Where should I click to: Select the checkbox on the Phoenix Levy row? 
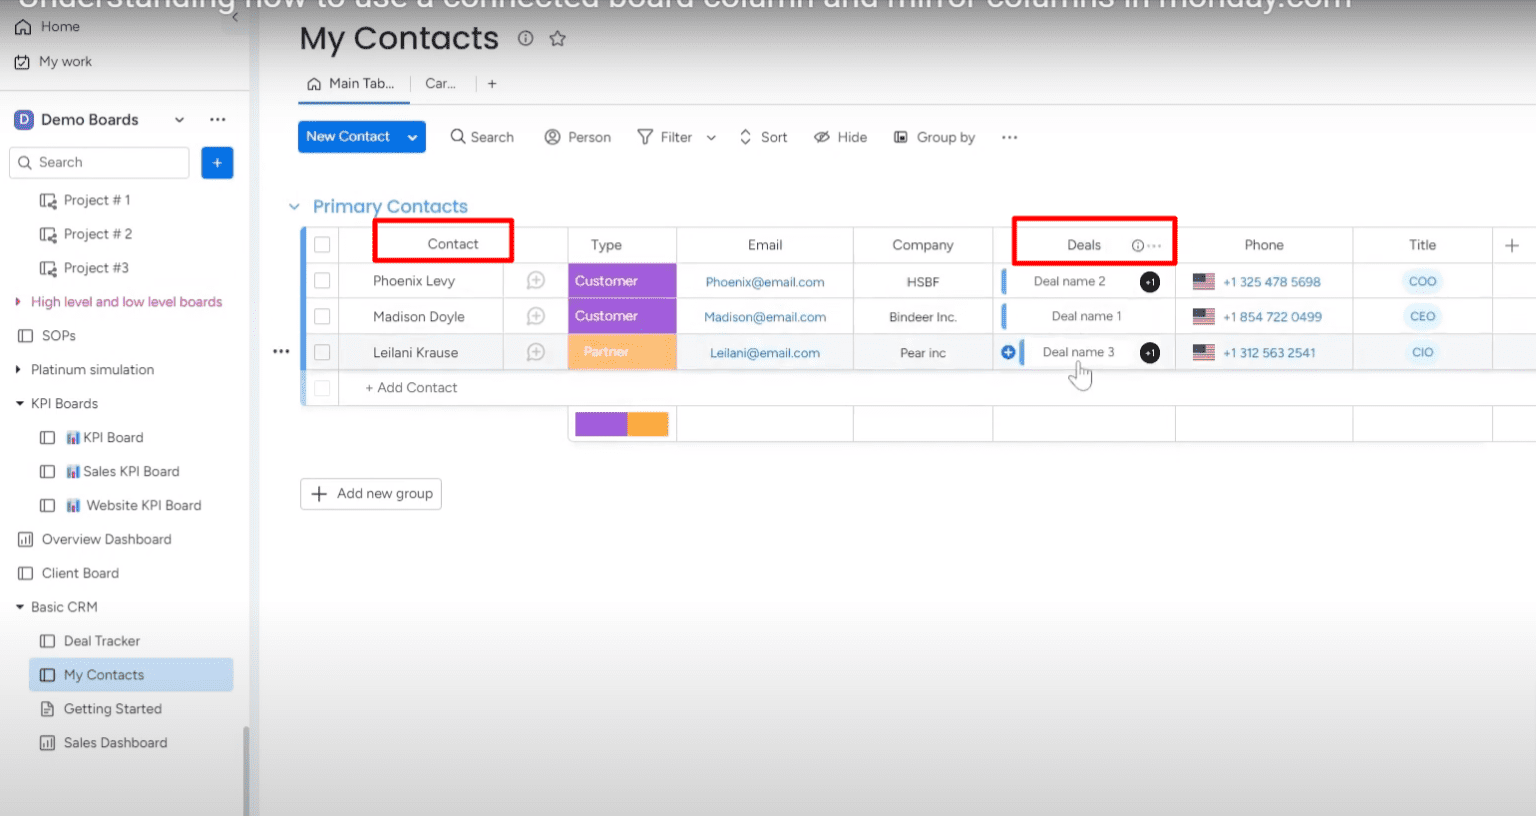click(322, 281)
